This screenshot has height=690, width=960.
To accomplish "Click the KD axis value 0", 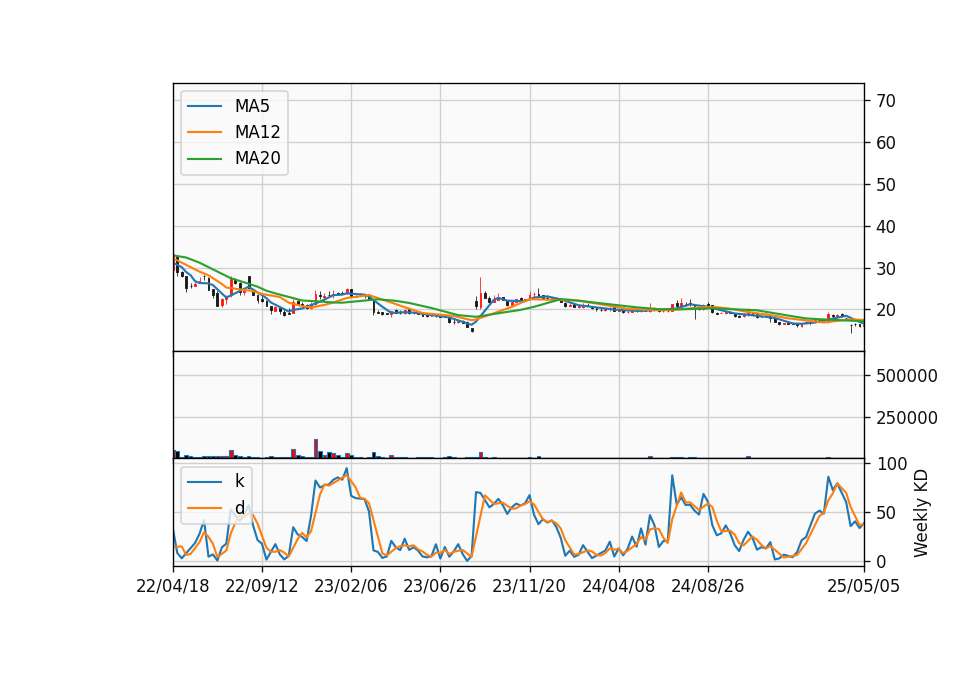I will click(881, 561).
